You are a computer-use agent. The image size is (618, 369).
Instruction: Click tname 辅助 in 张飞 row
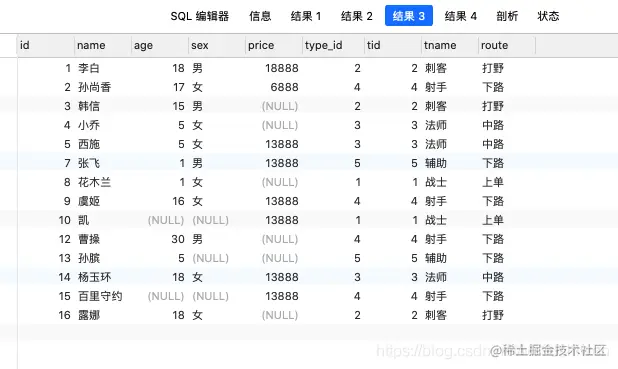point(436,163)
